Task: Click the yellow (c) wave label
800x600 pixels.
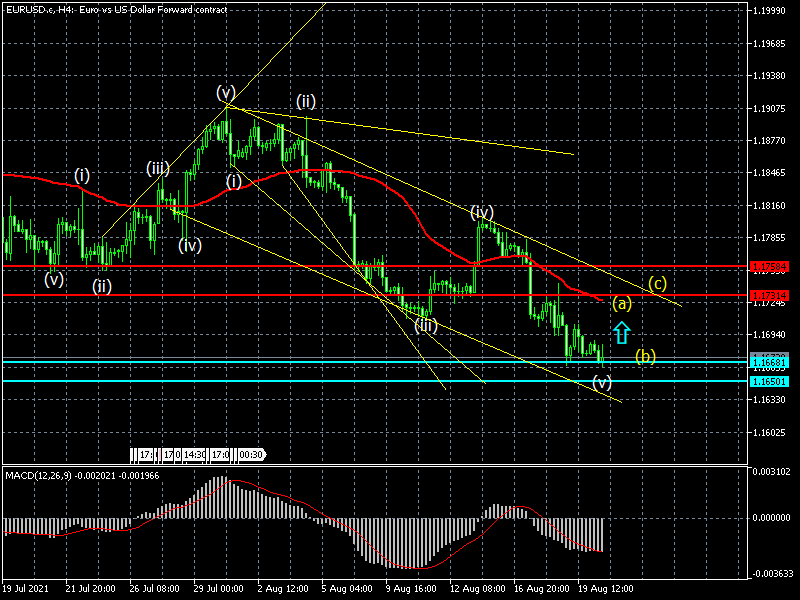Action: (657, 283)
